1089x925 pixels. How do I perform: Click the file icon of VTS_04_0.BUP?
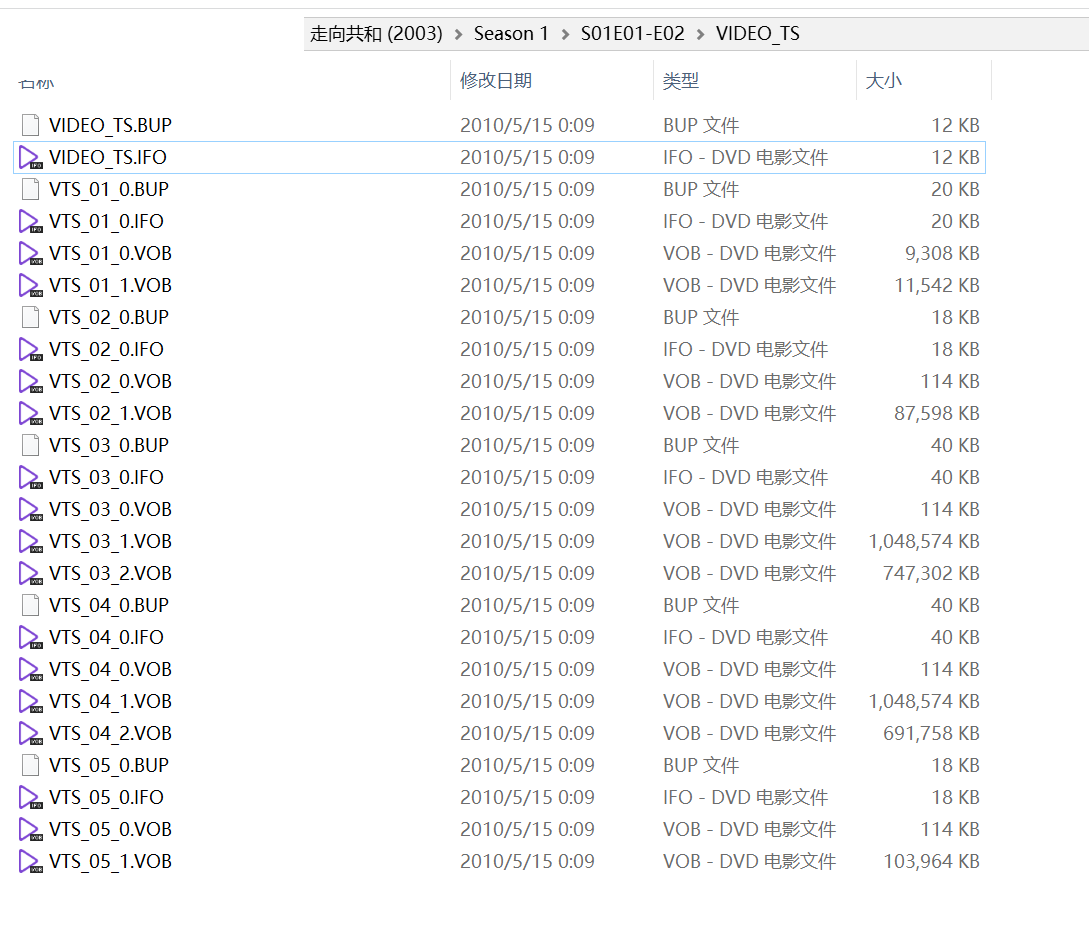click(31, 605)
